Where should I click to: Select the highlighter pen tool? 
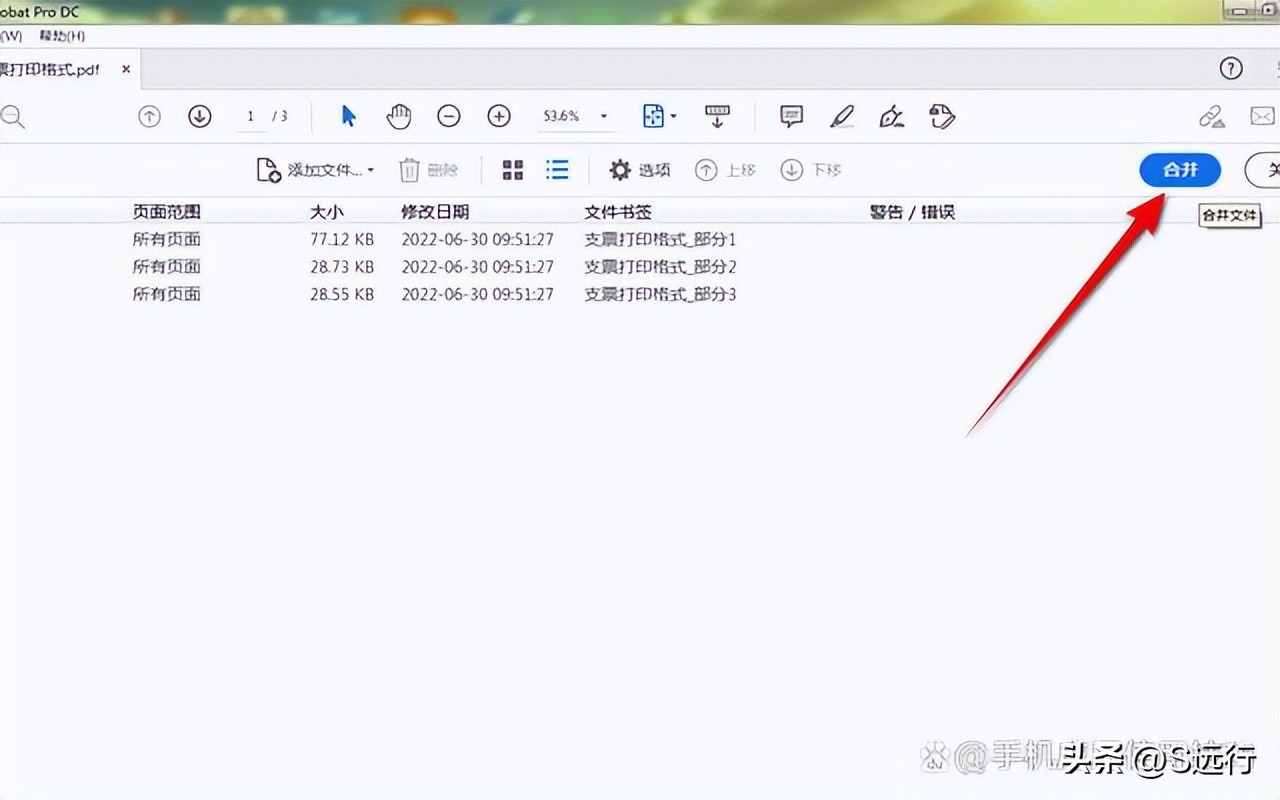pos(842,117)
